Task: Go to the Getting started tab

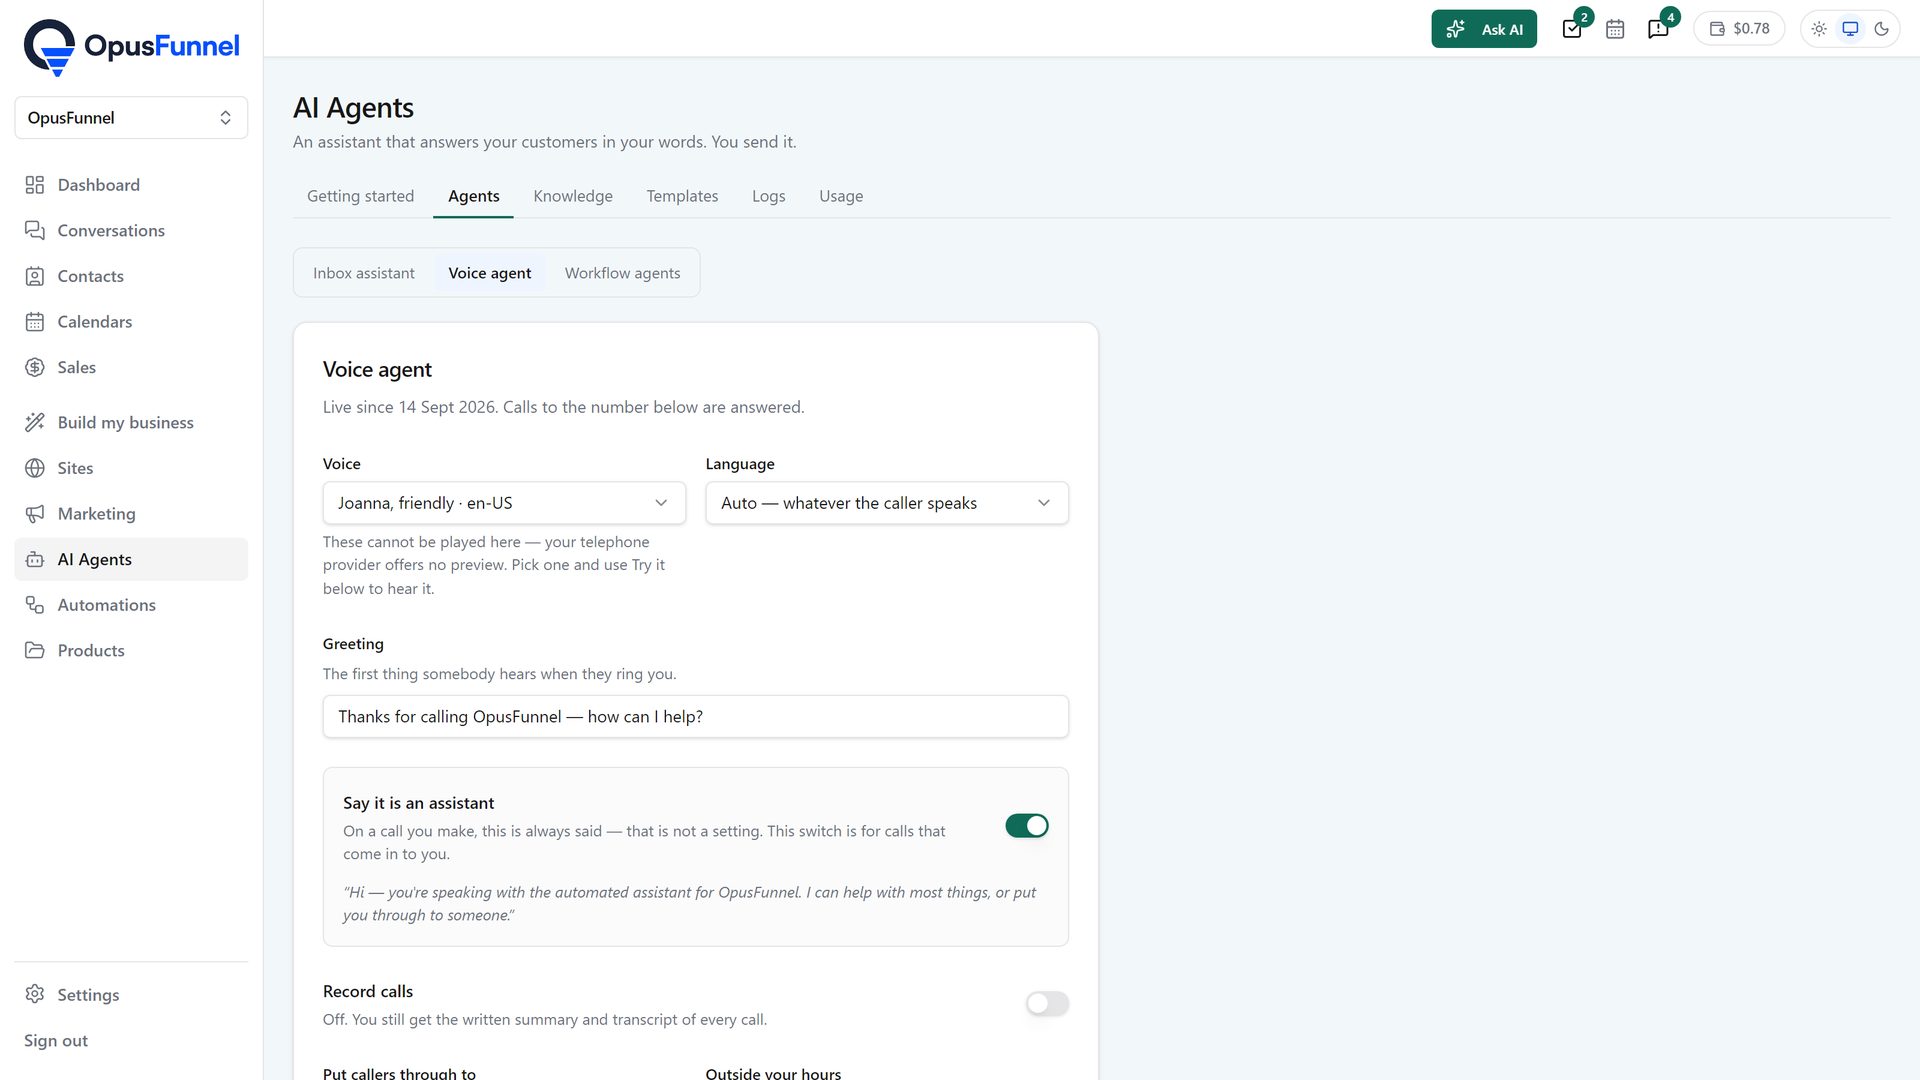Action: pos(360,196)
